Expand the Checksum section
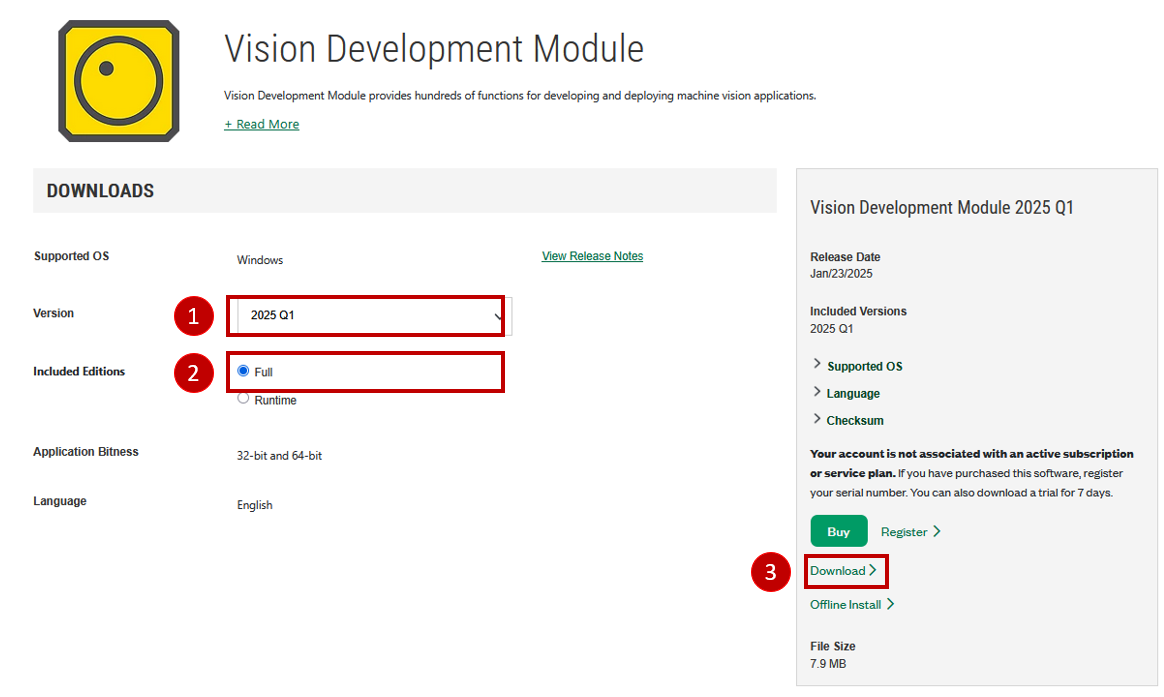The width and height of the screenshot is (1164, 697). pyautogui.click(x=848, y=420)
